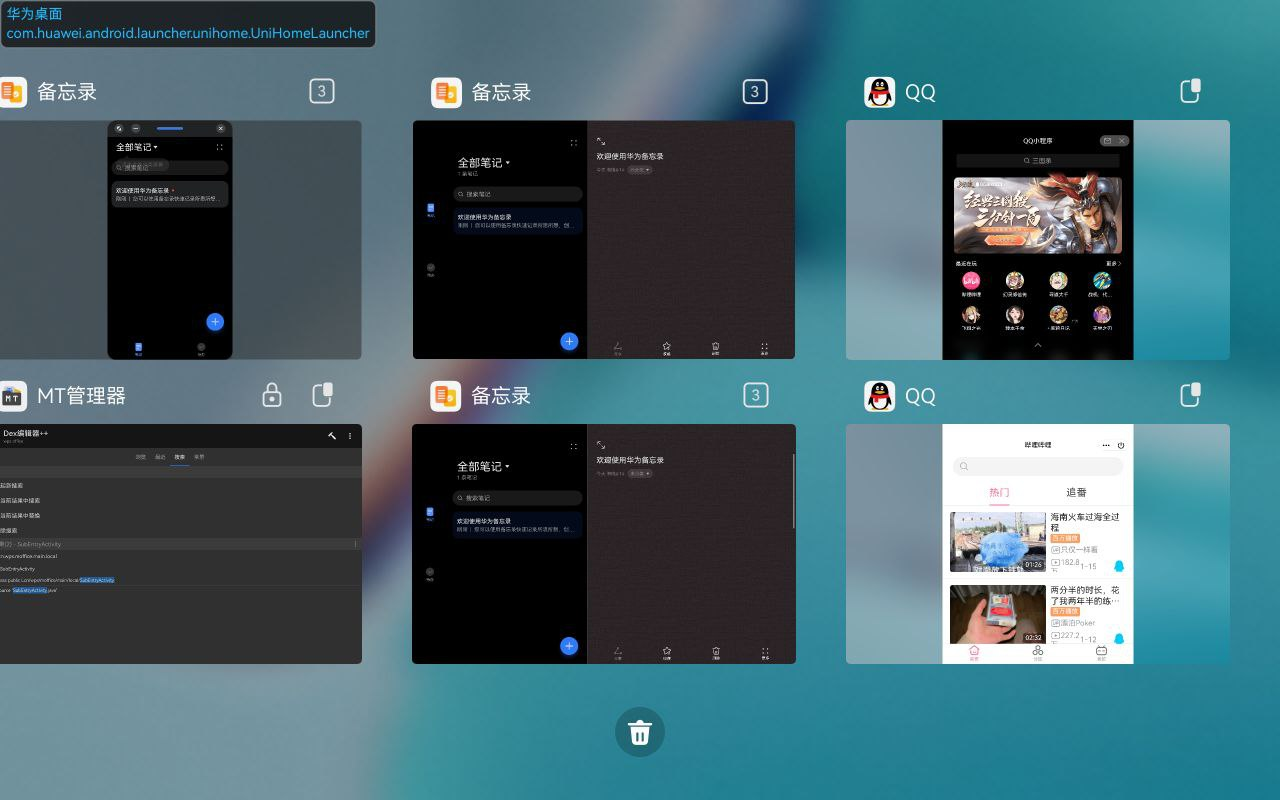This screenshot has width=1280, height=800.
Task: Tap the 备忘录 app icon on the lower-row card
Action: point(446,396)
